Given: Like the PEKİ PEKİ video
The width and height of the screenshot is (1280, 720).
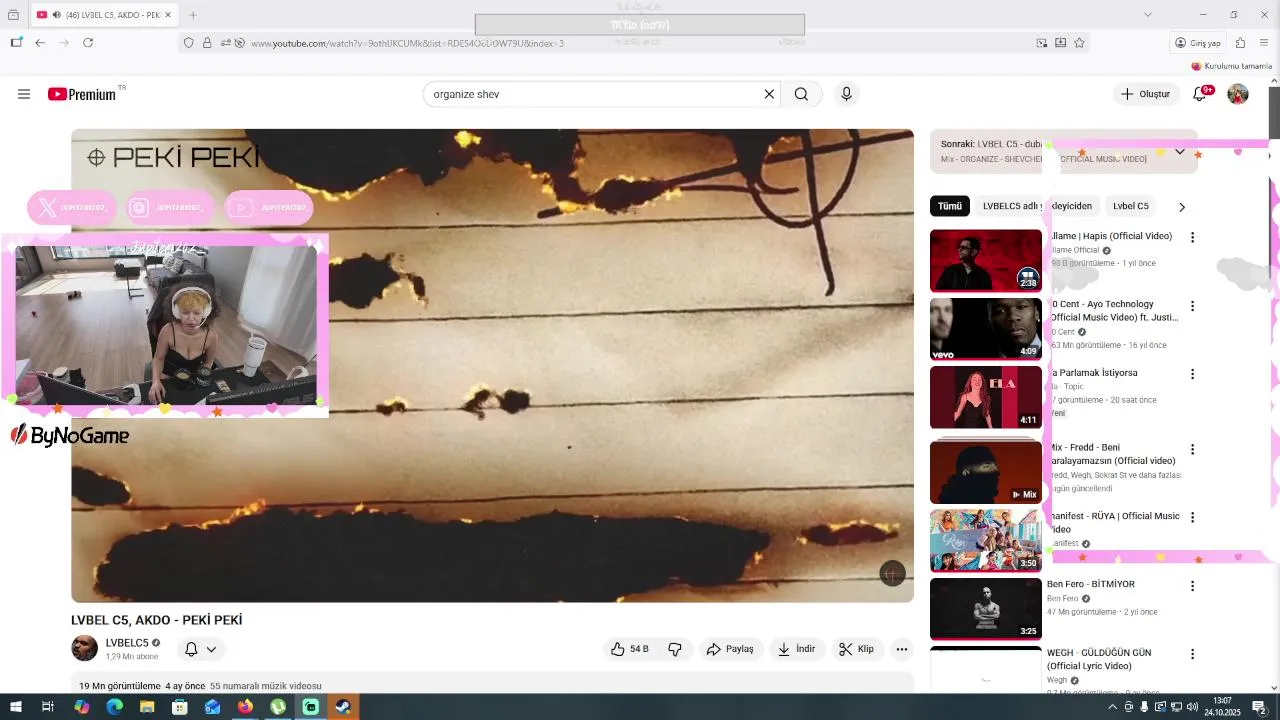Looking at the screenshot, I should [630, 649].
